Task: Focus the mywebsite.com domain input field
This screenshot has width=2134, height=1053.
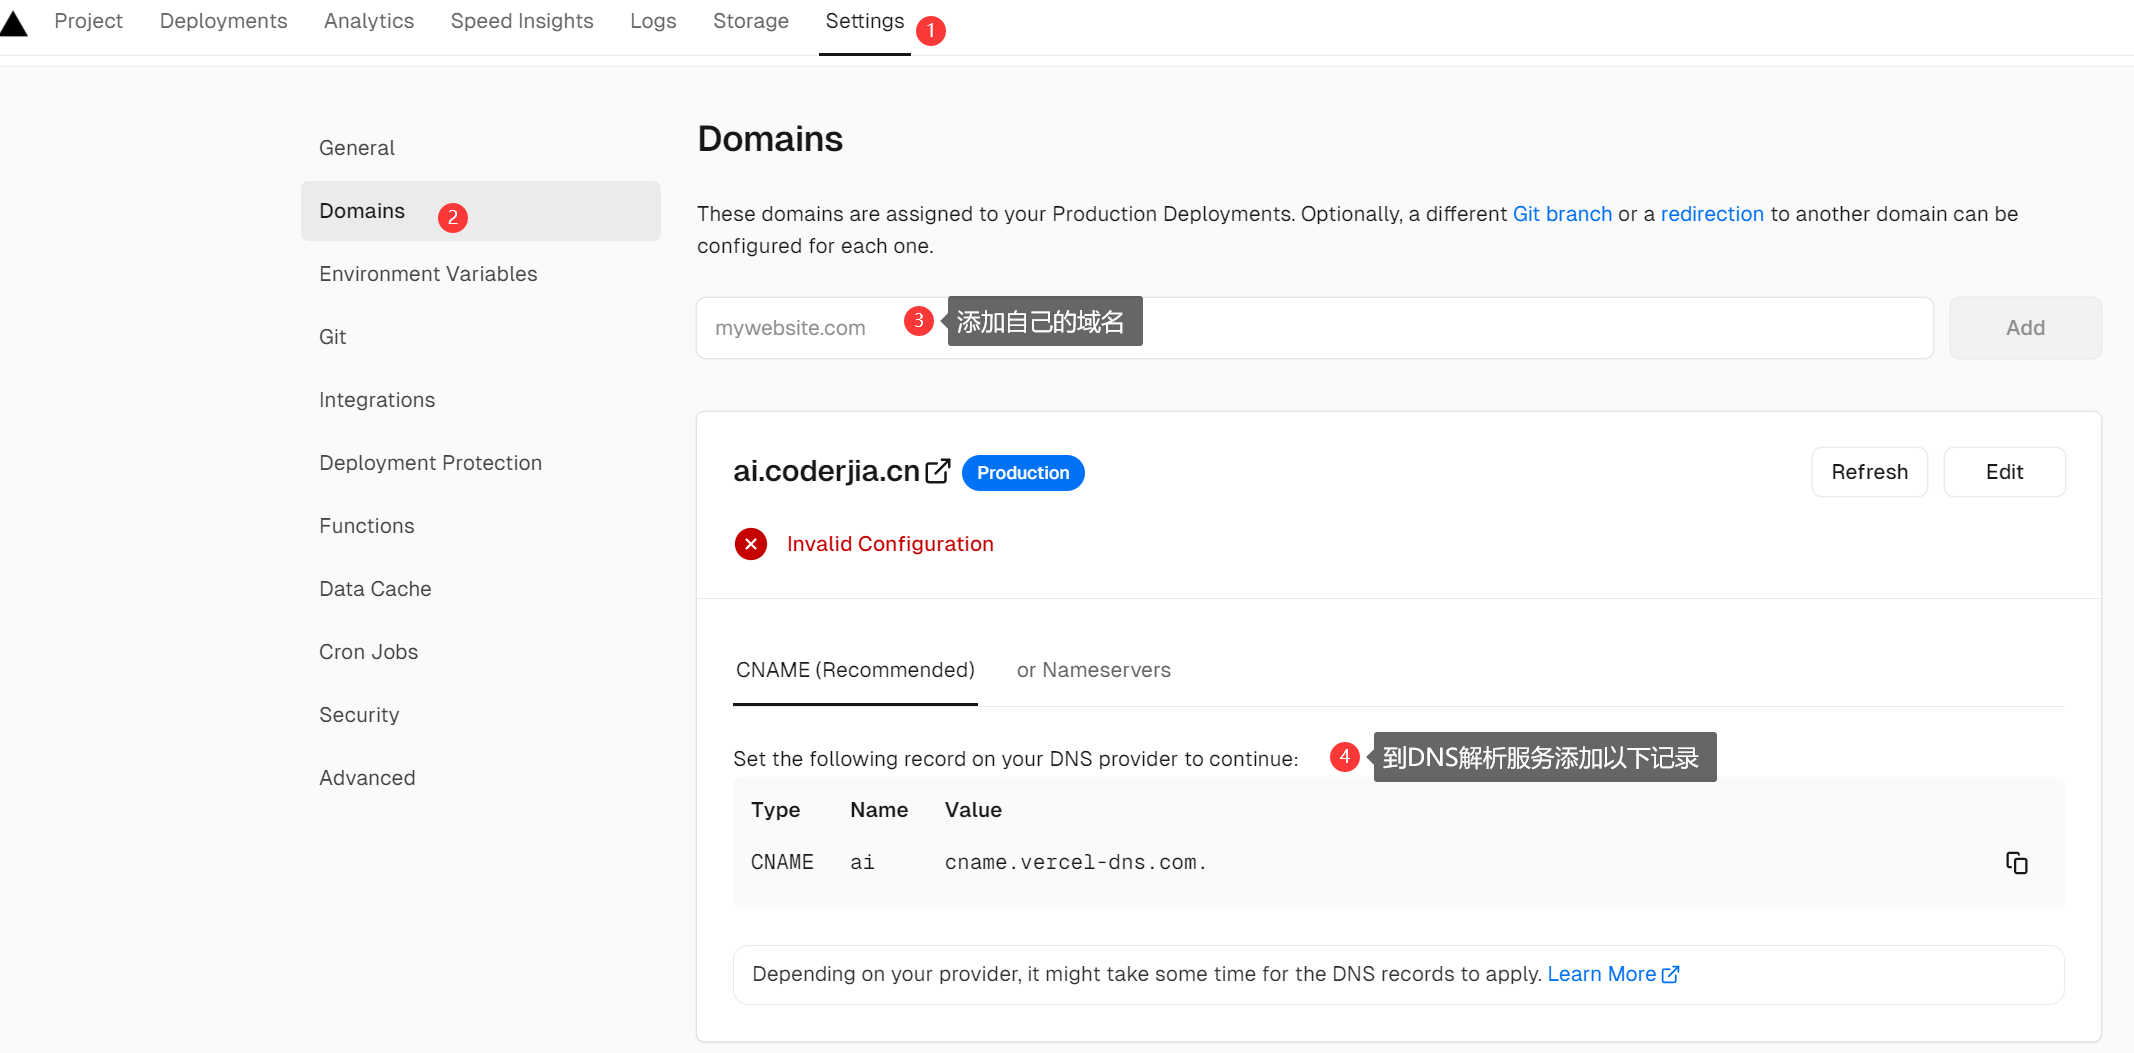Action: (1314, 328)
